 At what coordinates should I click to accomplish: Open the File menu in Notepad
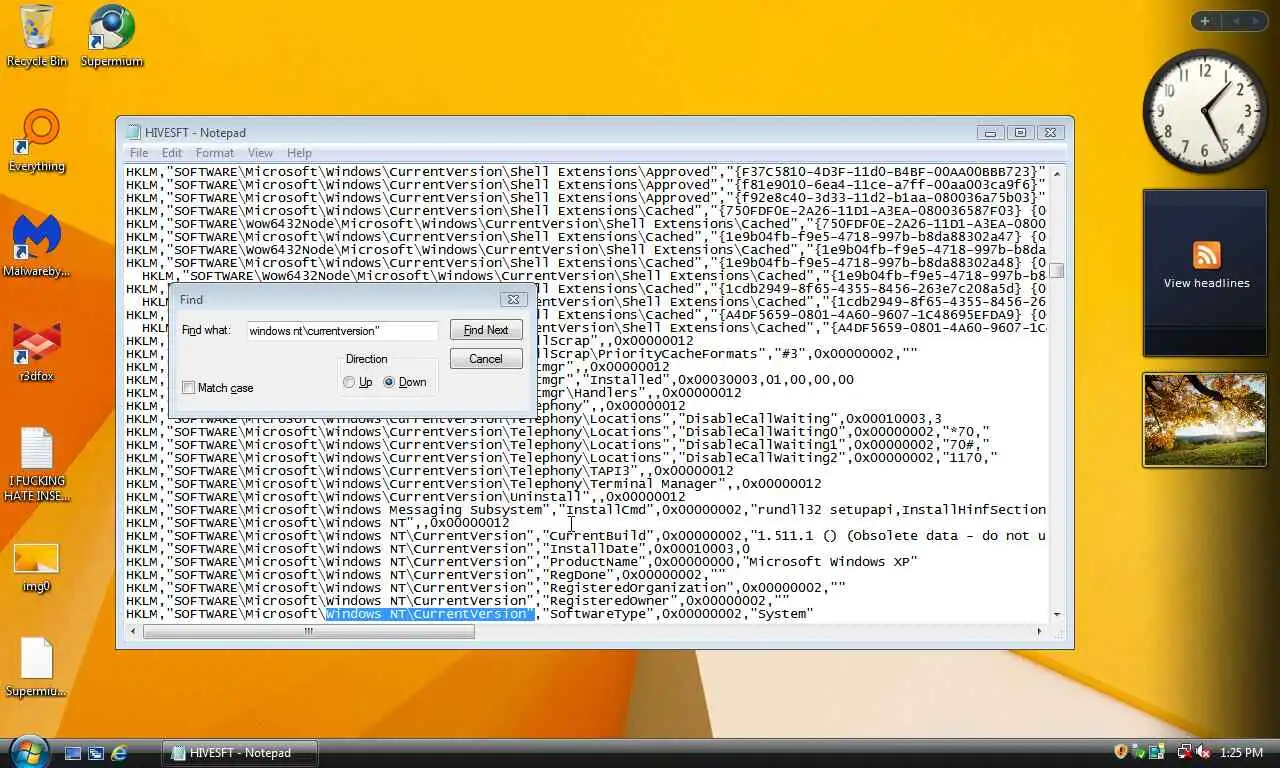pos(139,153)
